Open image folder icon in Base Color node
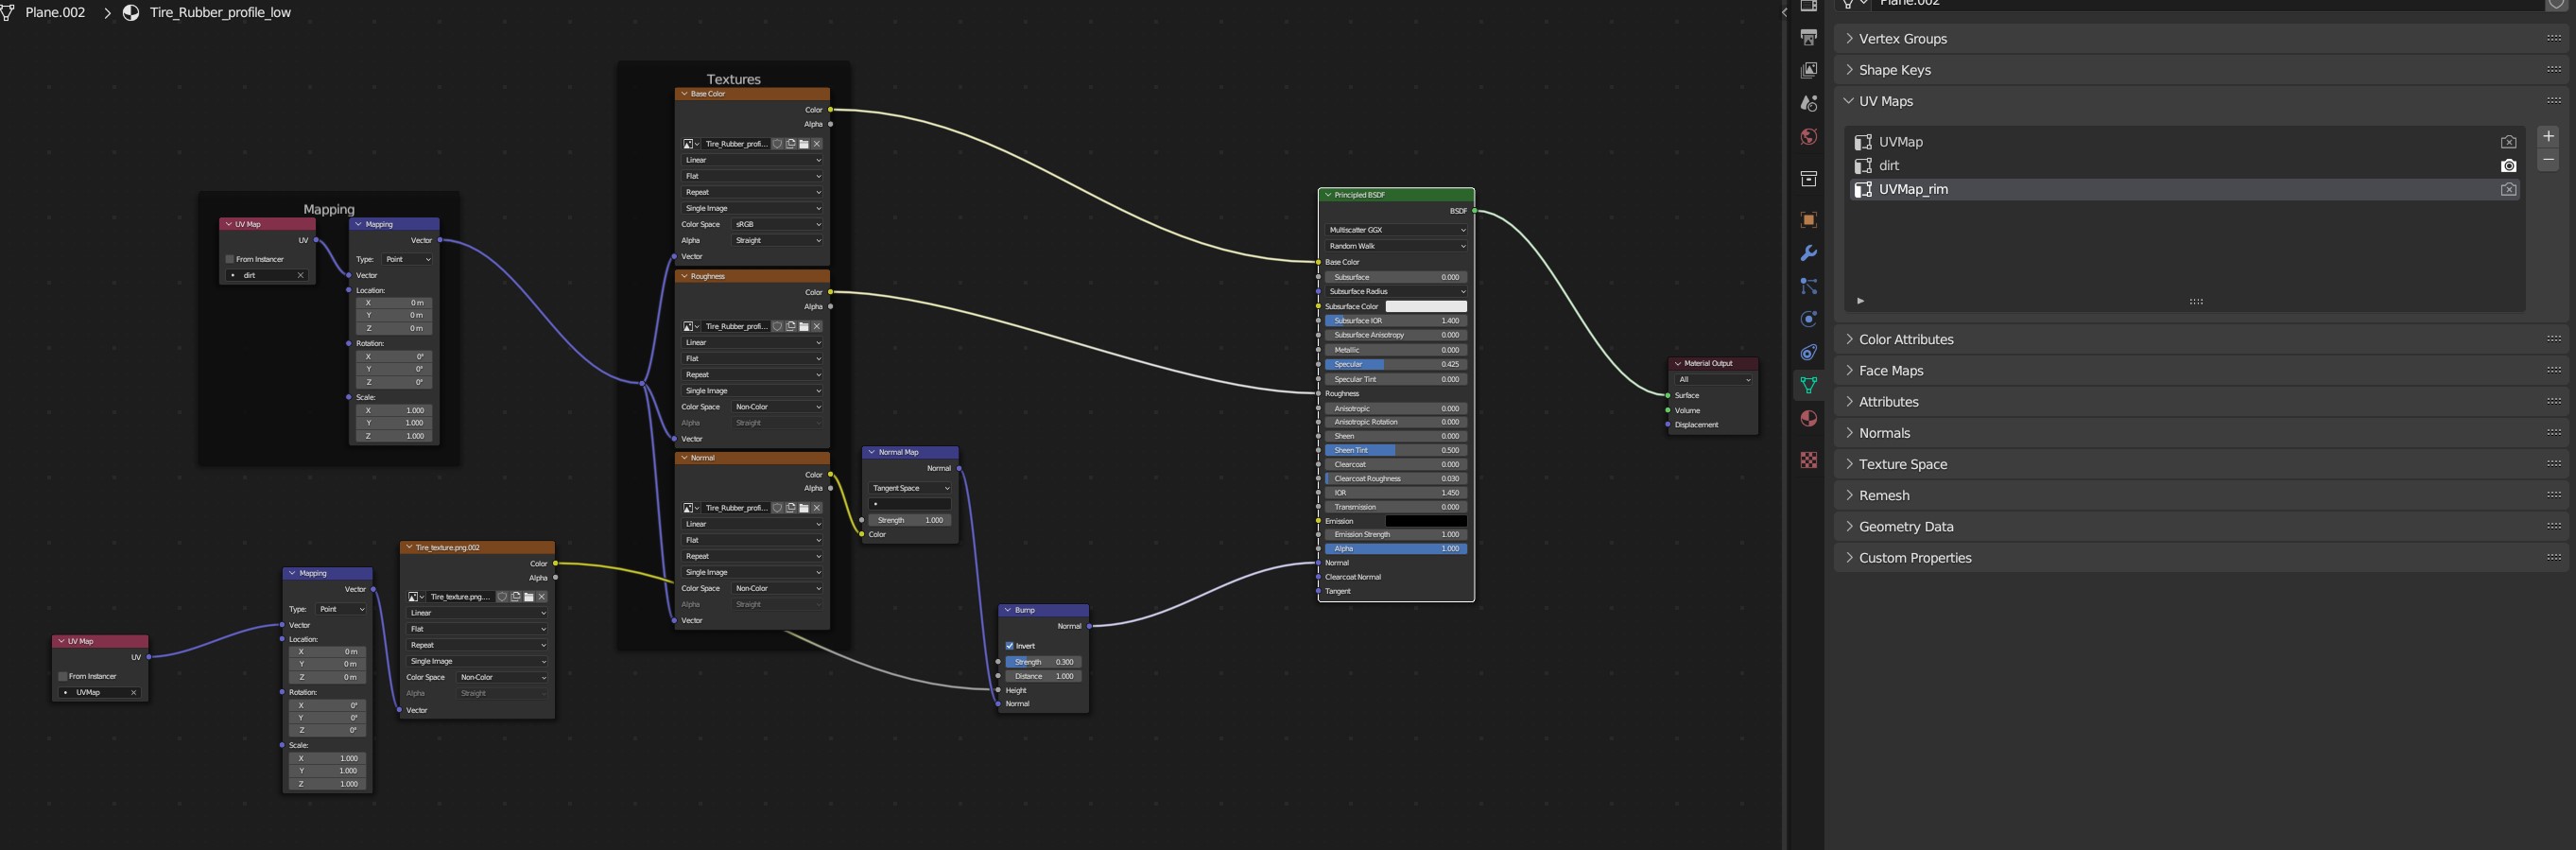This screenshot has height=850, width=2576. click(x=804, y=144)
